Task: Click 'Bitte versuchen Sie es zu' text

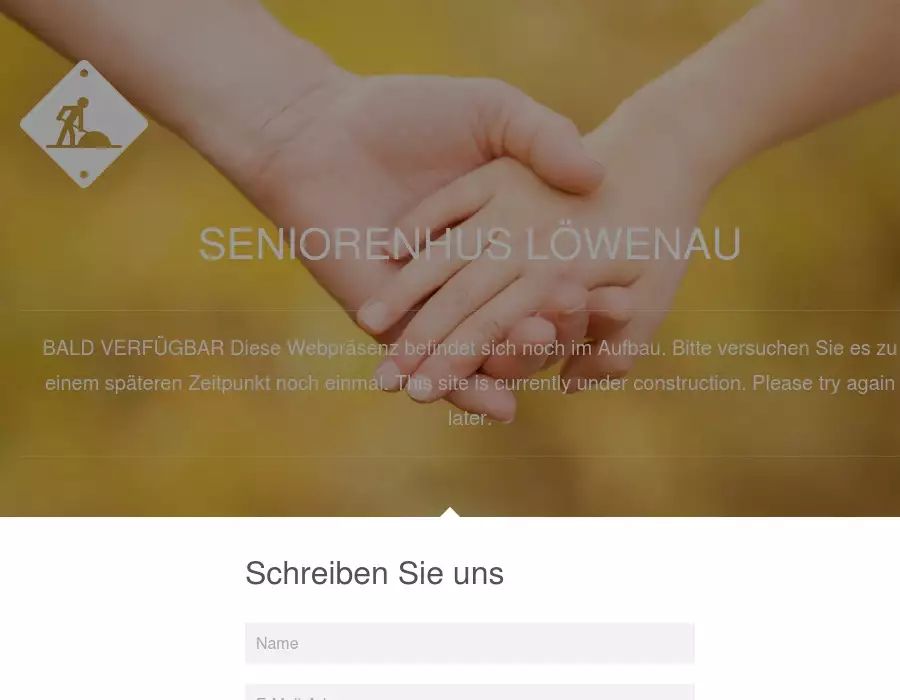Action: (x=784, y=348)
